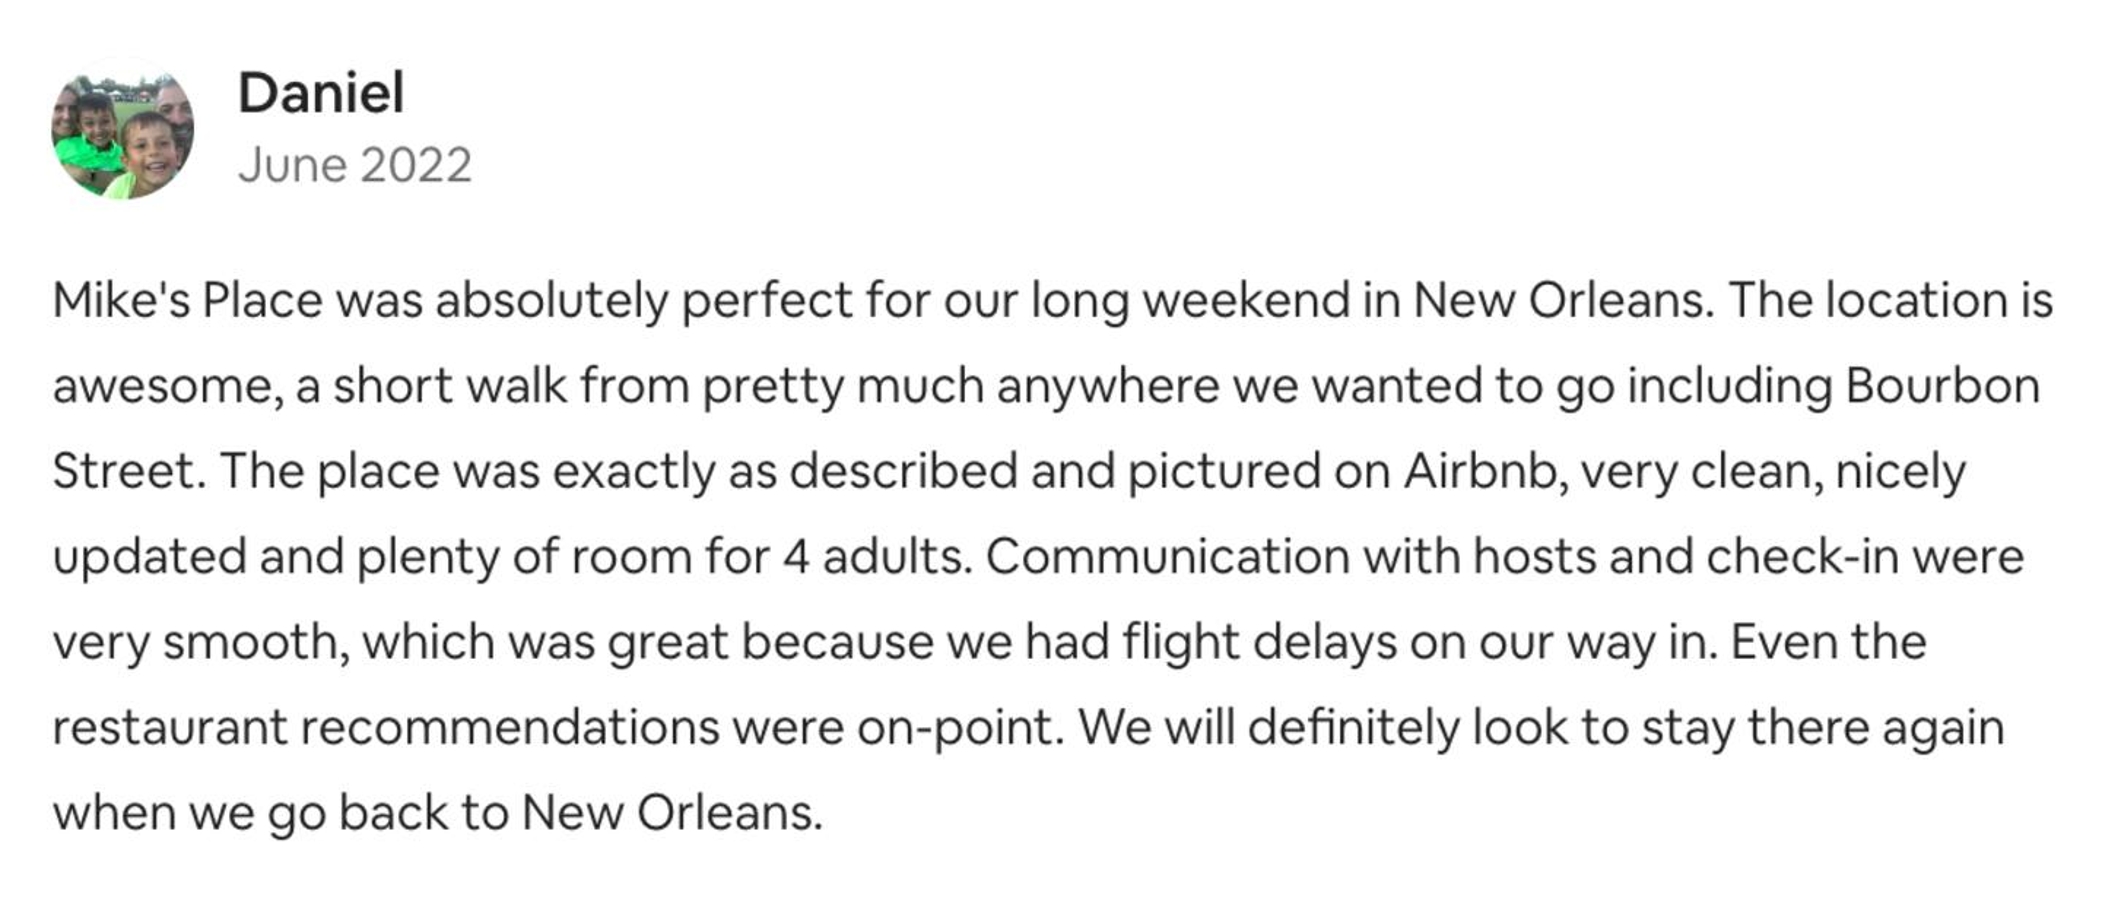Click the word "restaurant" in the review
Image resolution: width=2102 pixels, height=904 pixels.
click(170, 727)
